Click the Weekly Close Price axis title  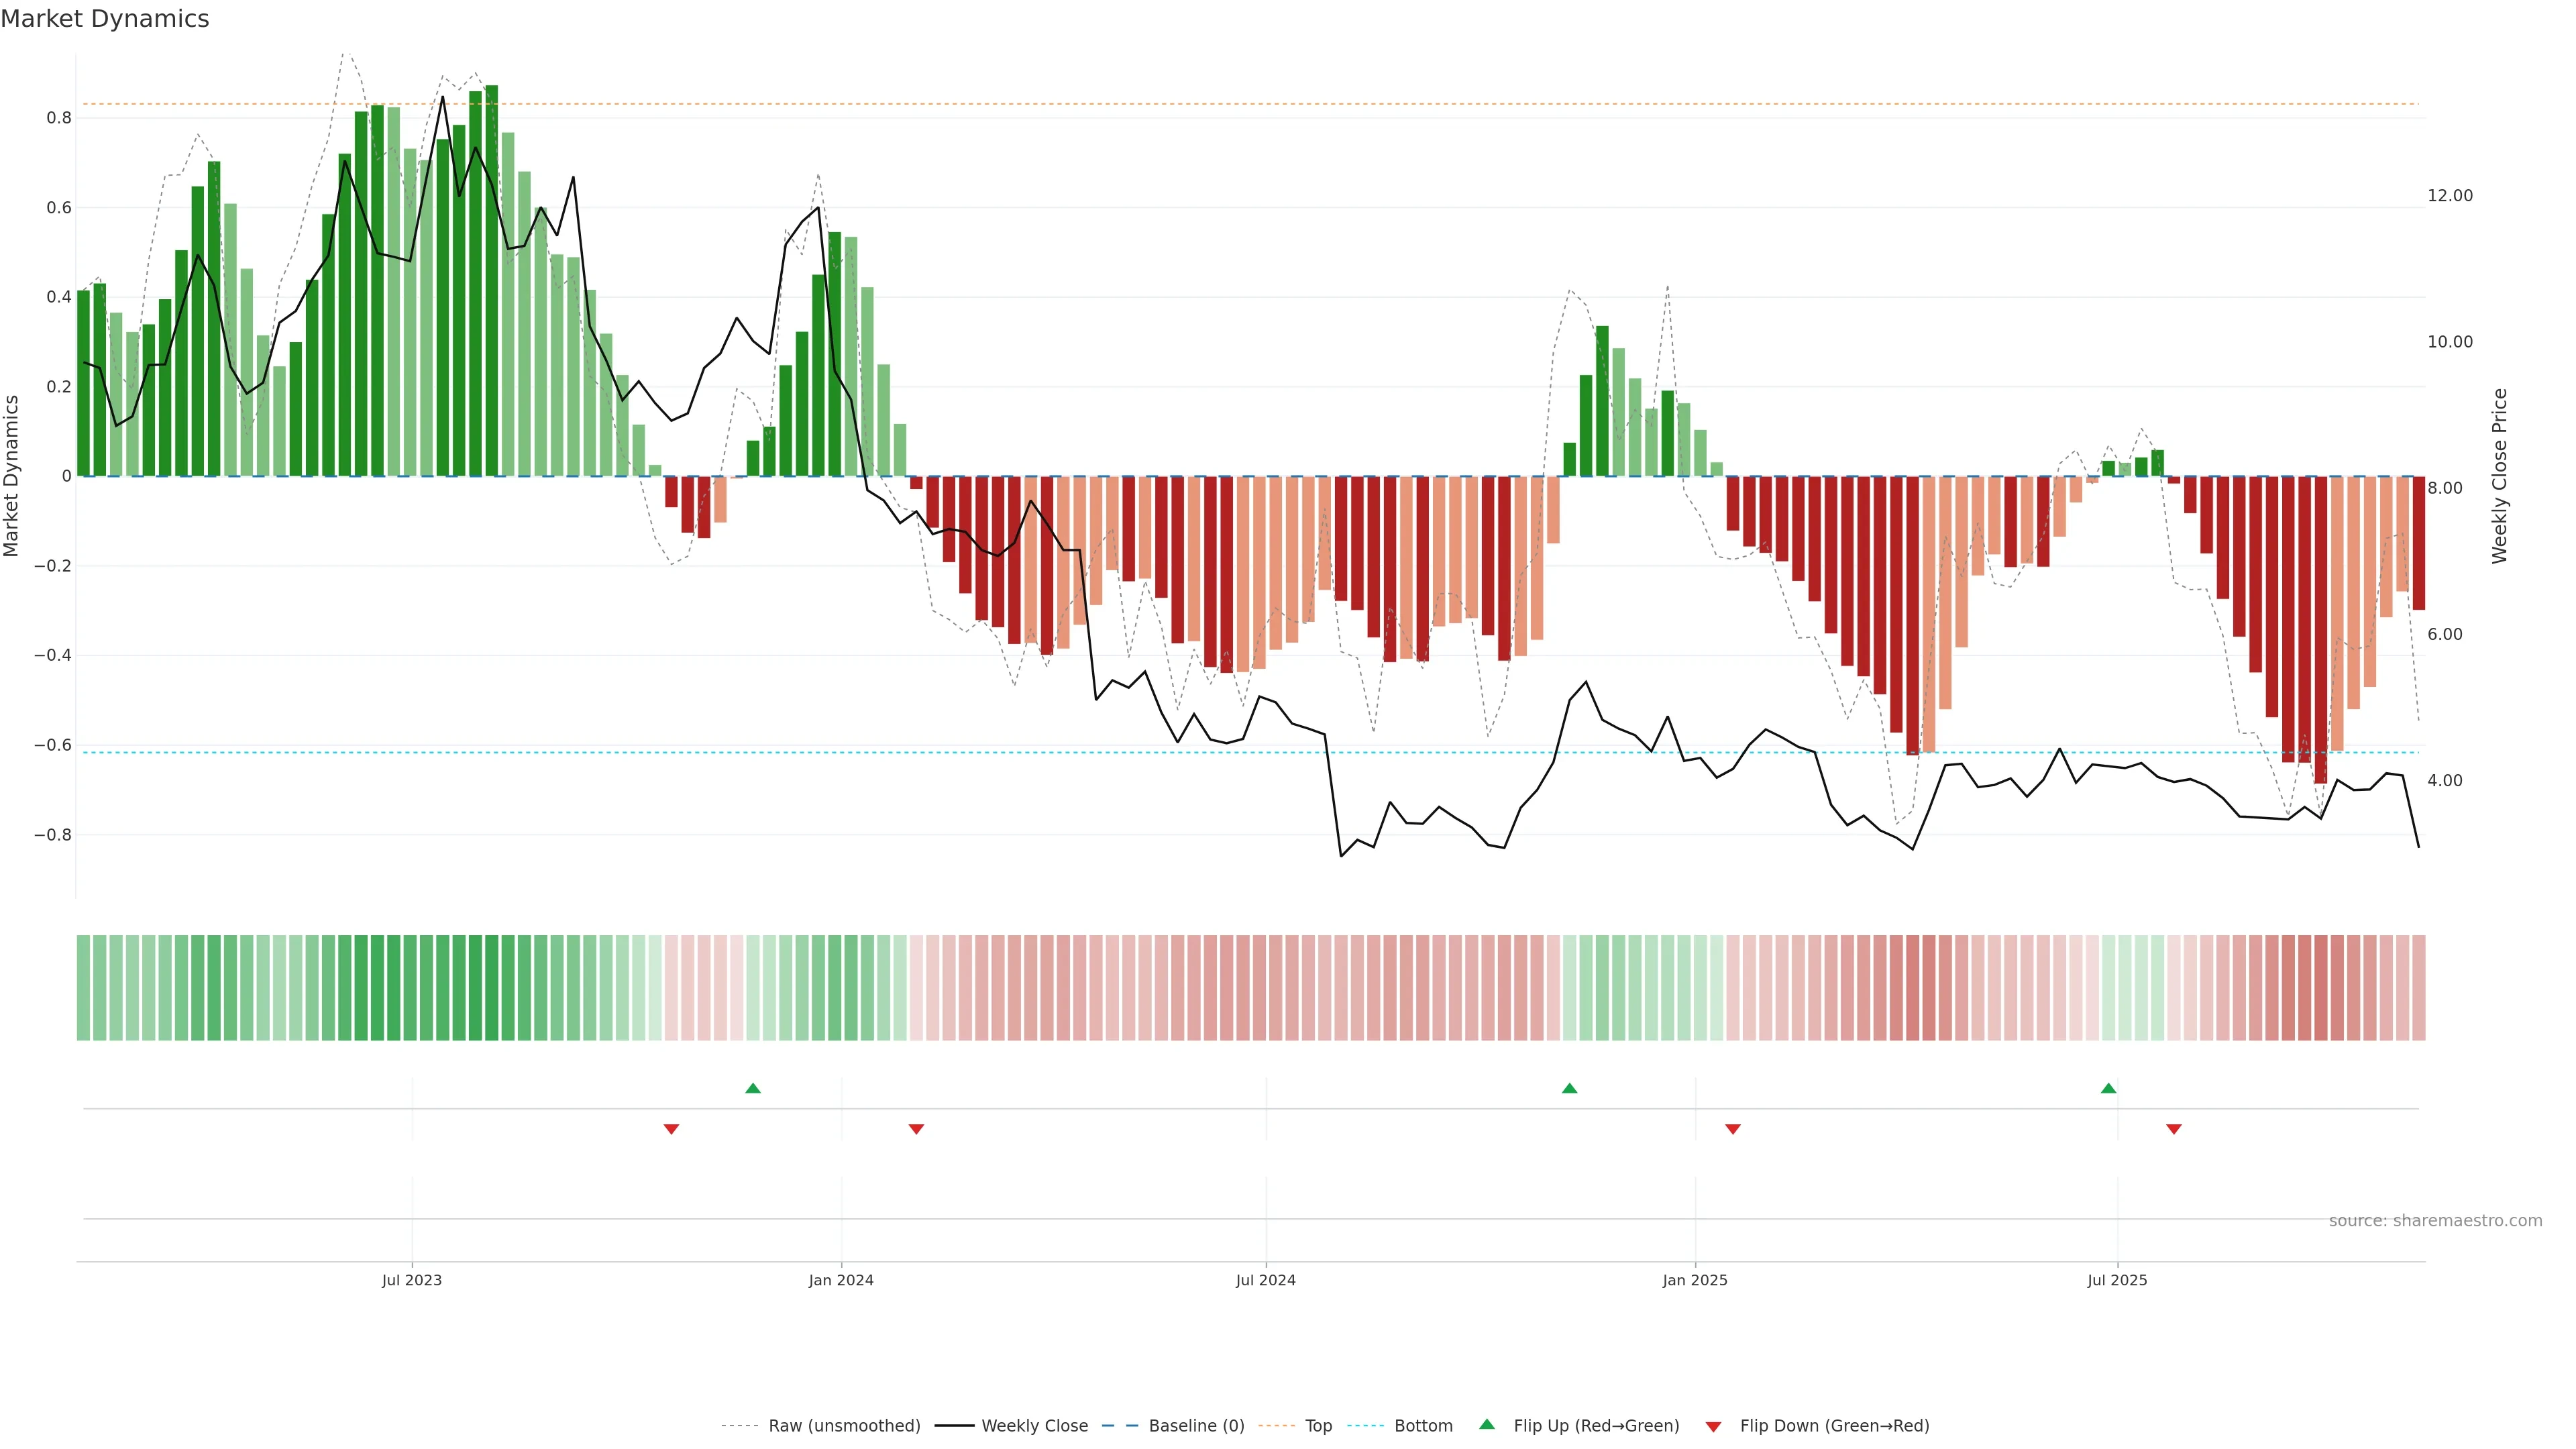tap(2499, 476)
